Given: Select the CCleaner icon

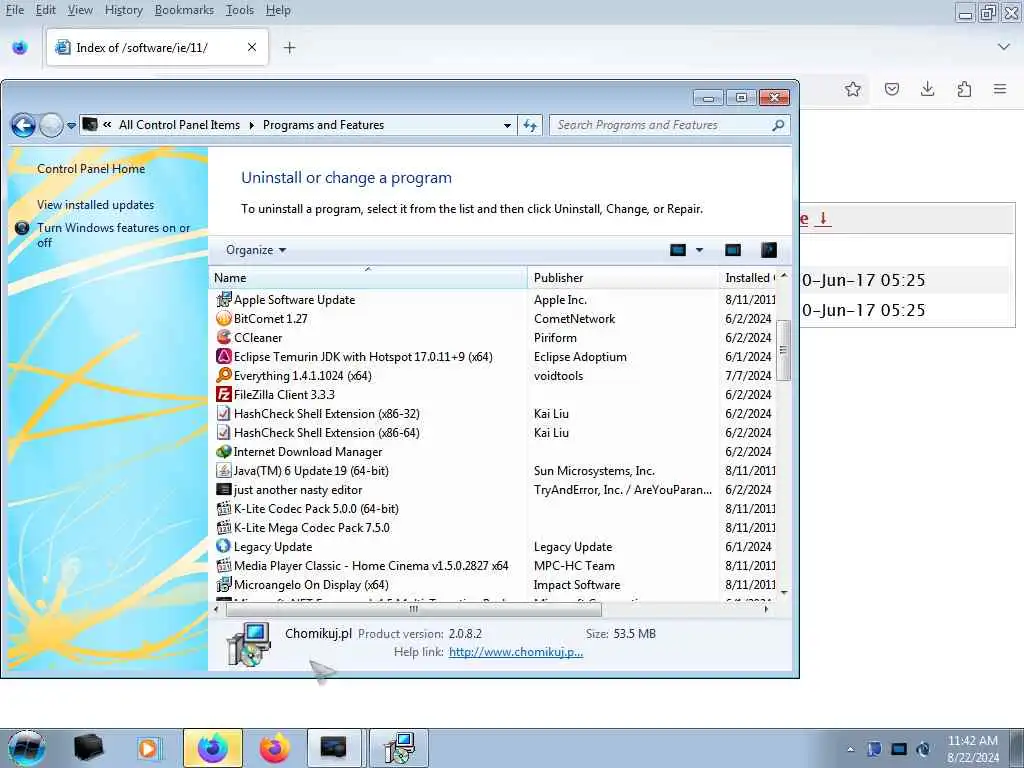Looking at the screenshot, I should pos(223,337).
